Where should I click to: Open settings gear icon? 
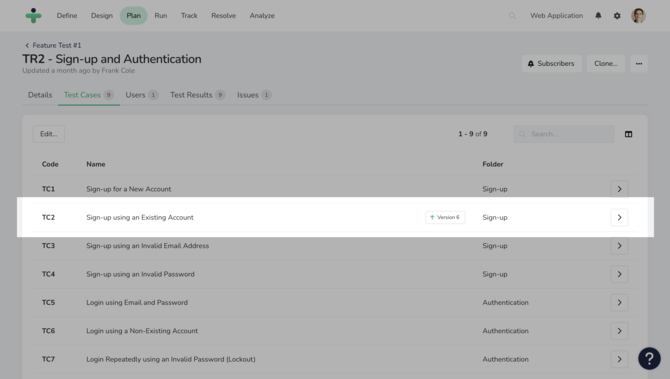tap(617, 16)
